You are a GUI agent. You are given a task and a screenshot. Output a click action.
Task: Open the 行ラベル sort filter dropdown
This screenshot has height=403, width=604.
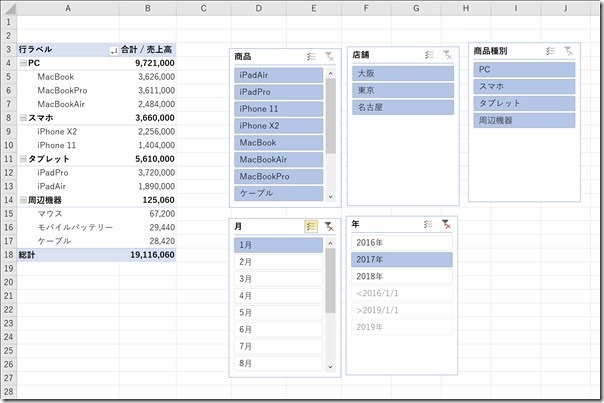[114, 50]
